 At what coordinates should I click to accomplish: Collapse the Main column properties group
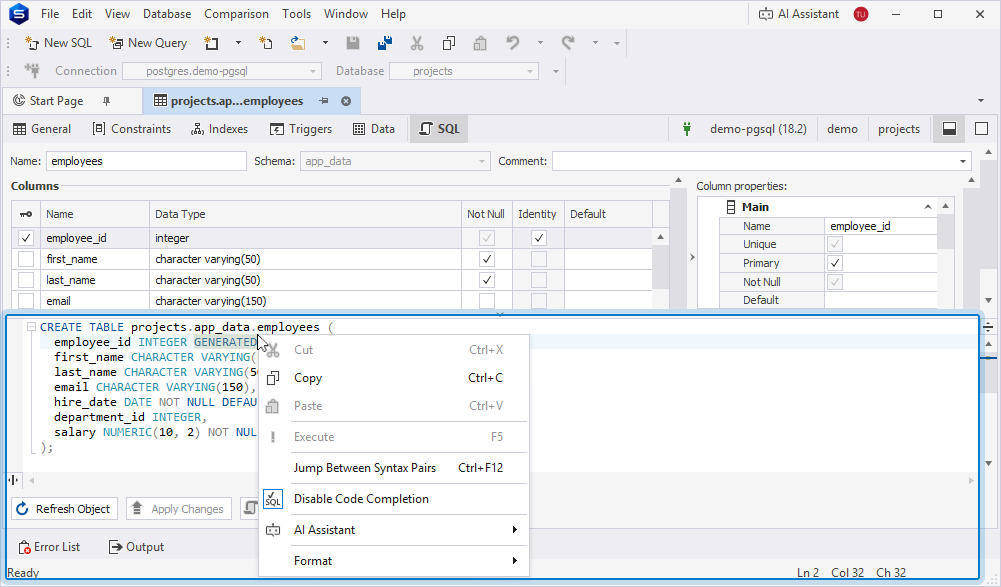[x=928, y=207]
